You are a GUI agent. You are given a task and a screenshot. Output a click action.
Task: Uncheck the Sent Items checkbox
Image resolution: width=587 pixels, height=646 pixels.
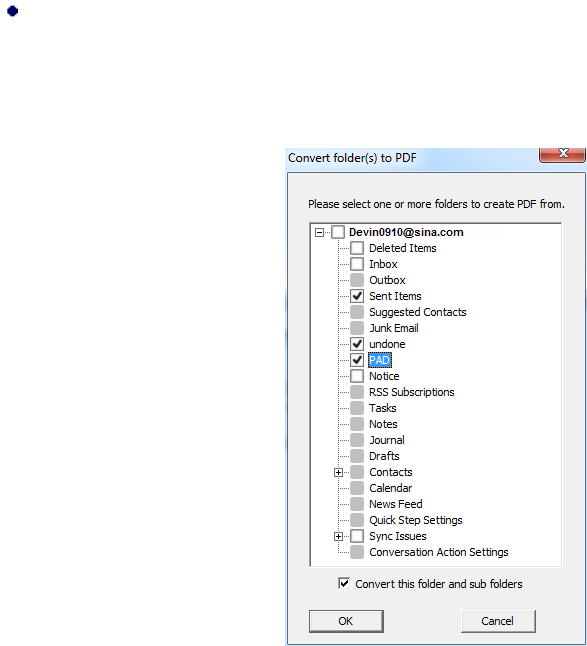point(357,296)
